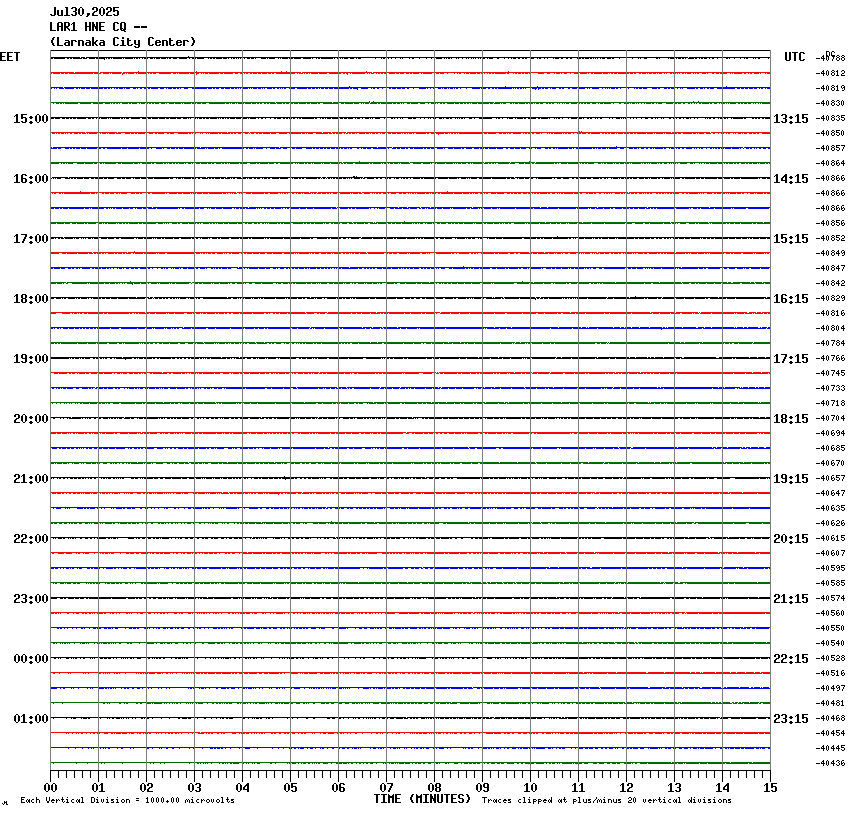Select the 16:00 EET time label
850x814 pixels.
click(x=31, y=179)
